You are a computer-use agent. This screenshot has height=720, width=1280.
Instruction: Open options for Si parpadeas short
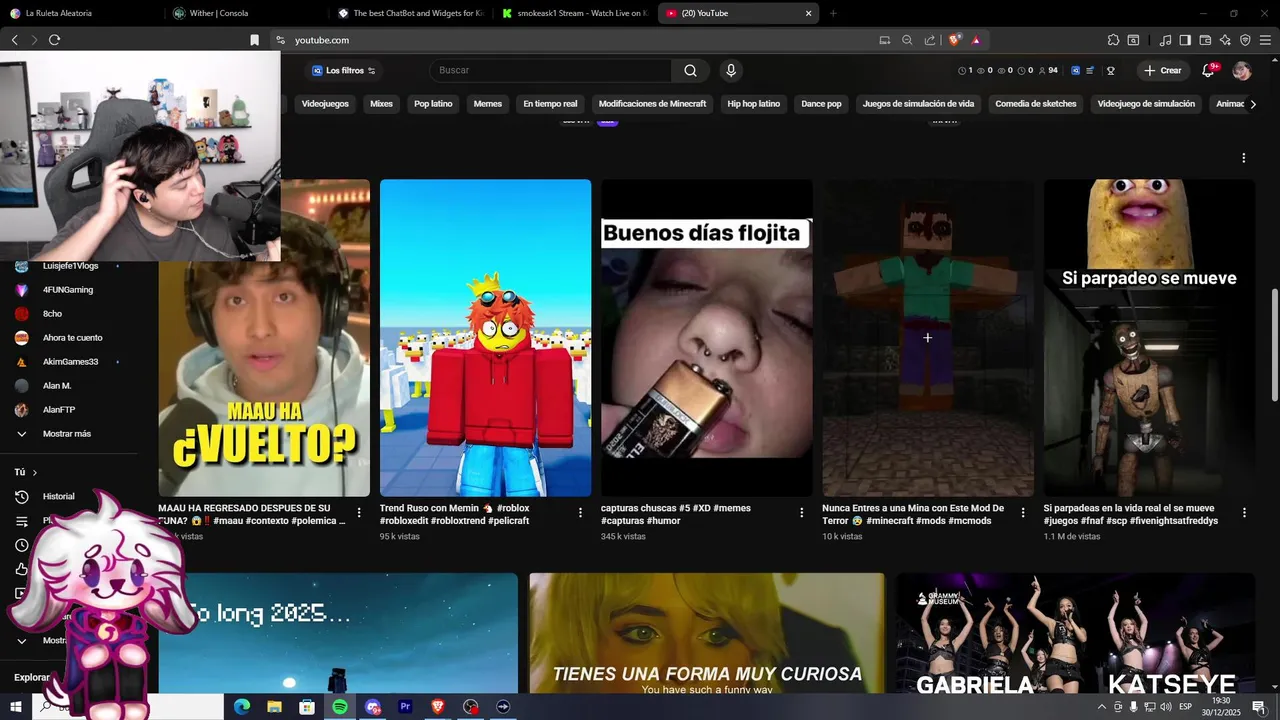[1244, 513]
